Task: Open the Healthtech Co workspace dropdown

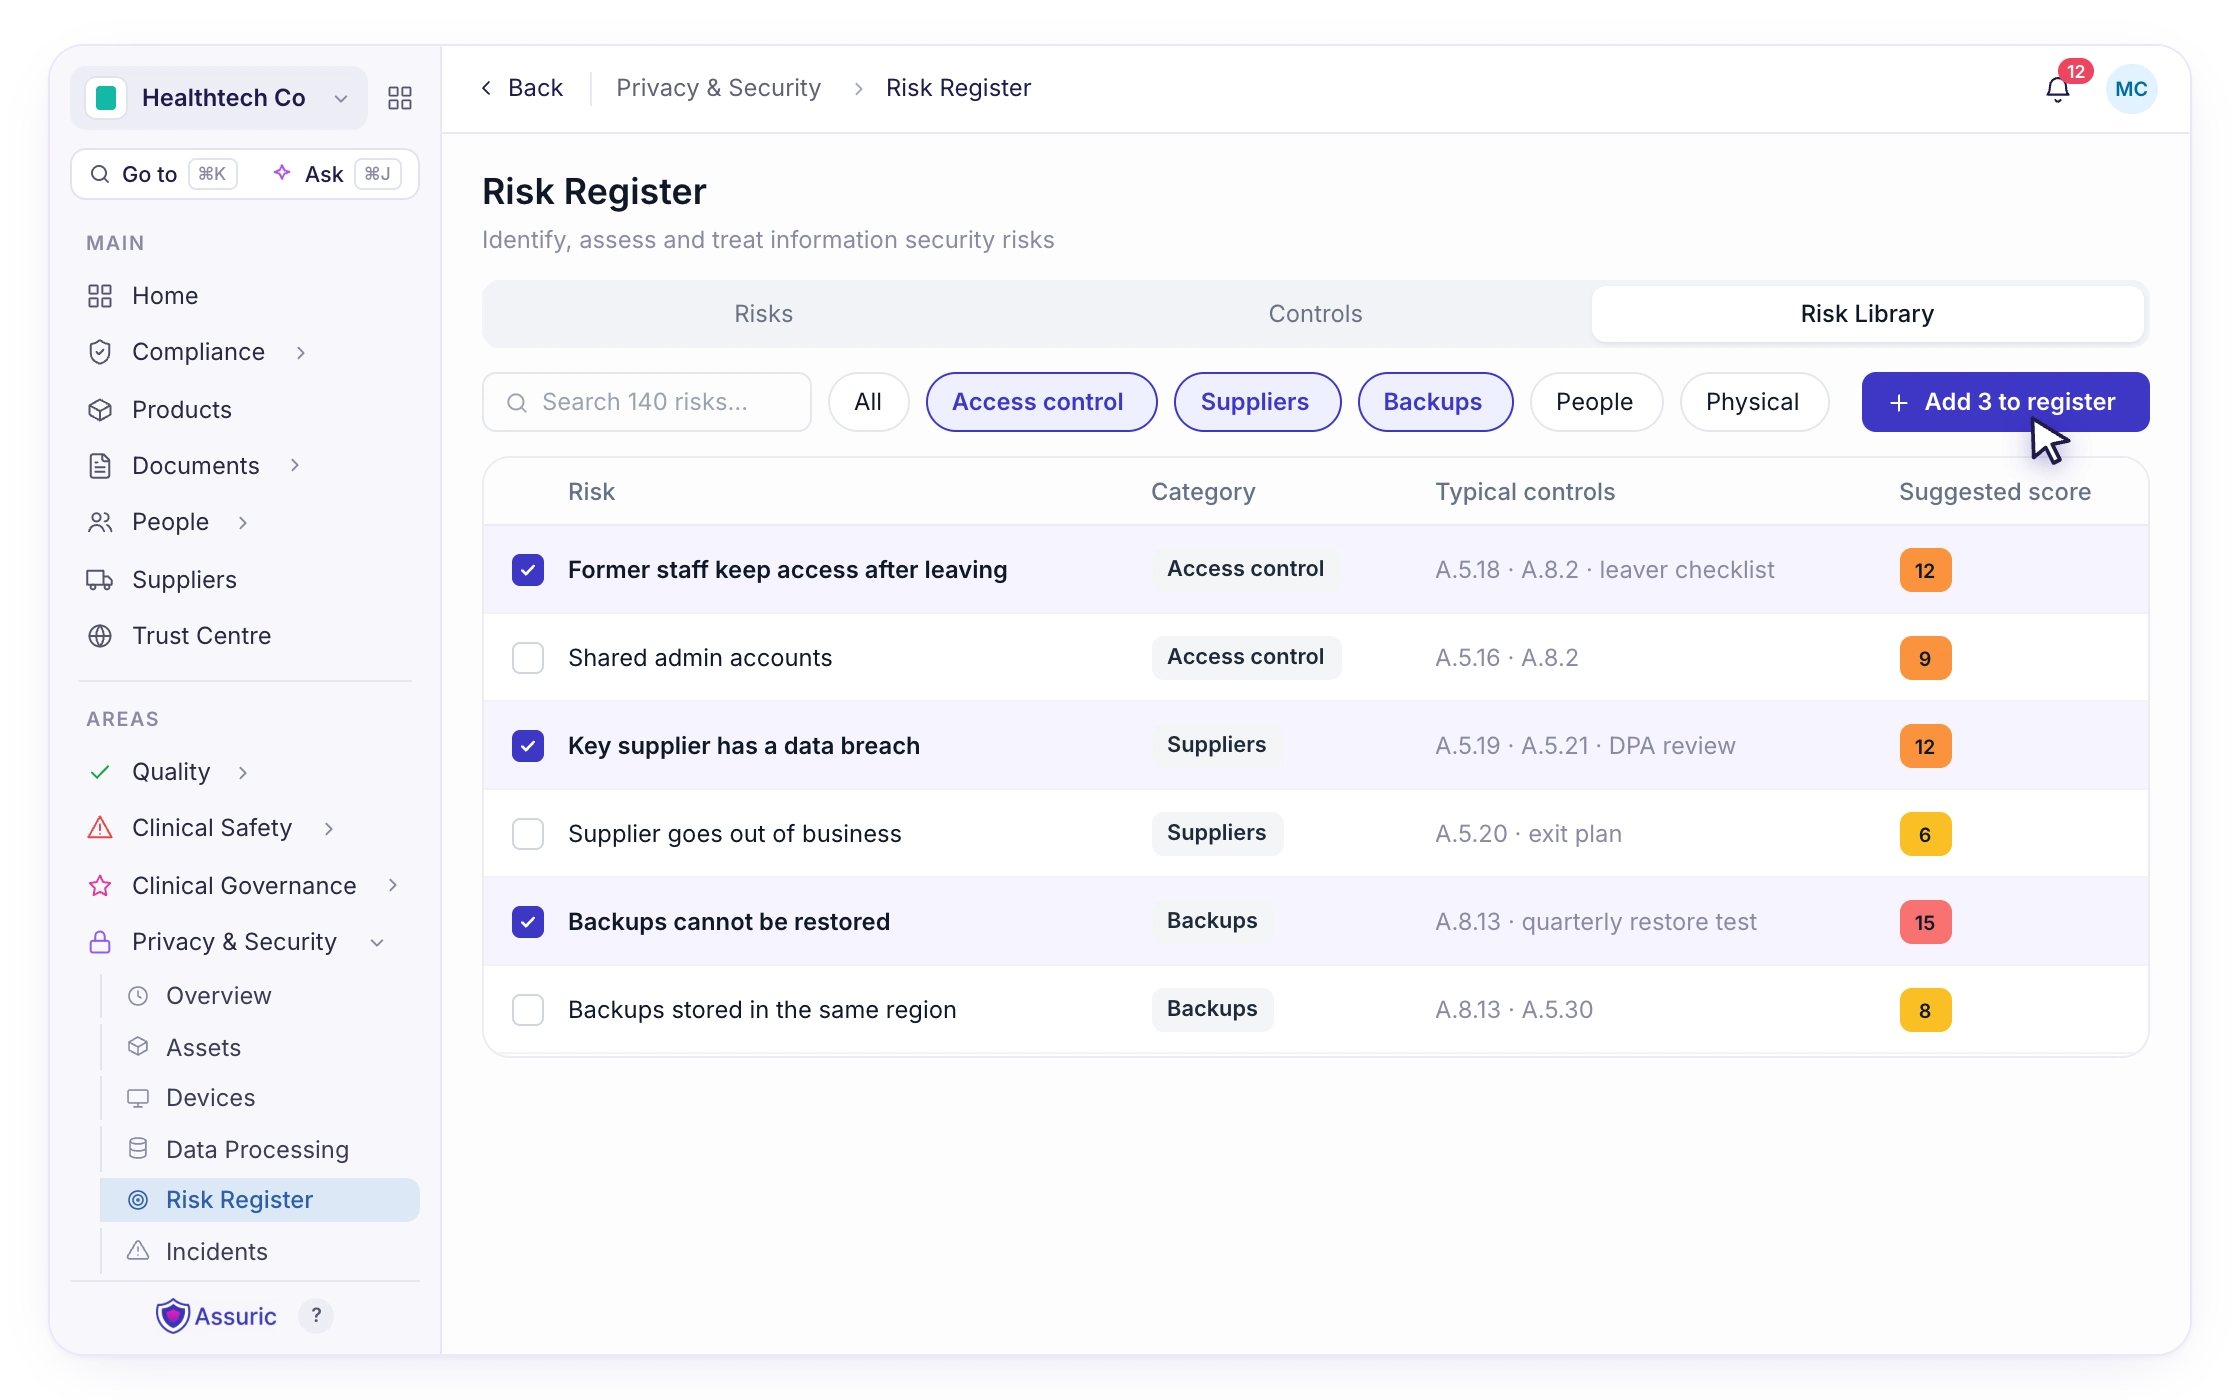Action: pyautogui.click(x=219, y=98)
